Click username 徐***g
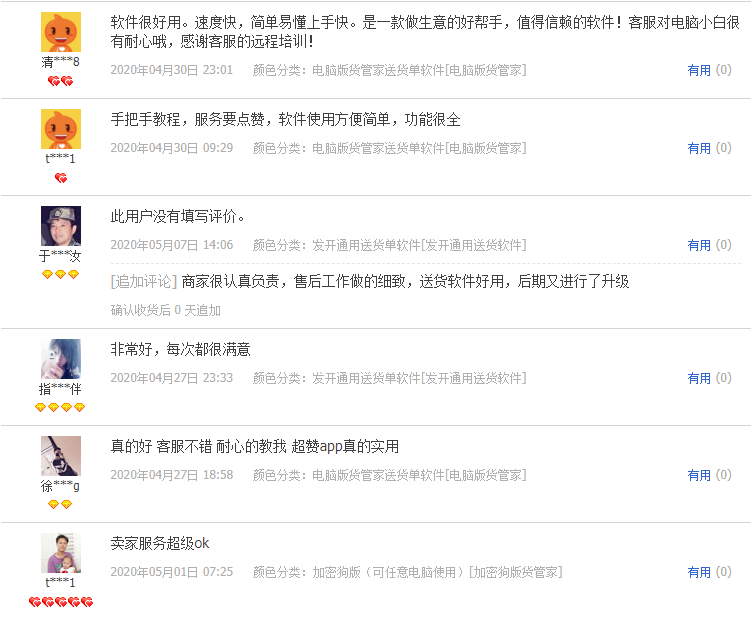Viewport: 754px width, 618px height. pos(61,486)
